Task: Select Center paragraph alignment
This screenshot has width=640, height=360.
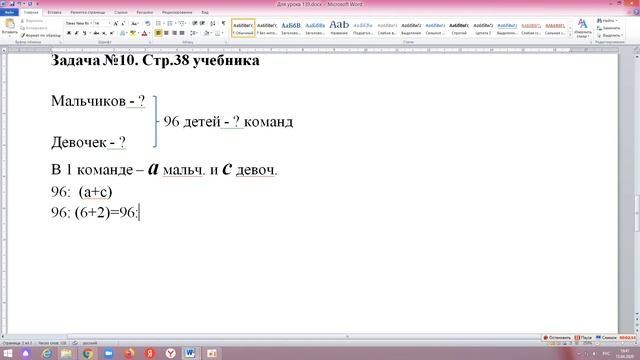Action: [x=166, y=33]
